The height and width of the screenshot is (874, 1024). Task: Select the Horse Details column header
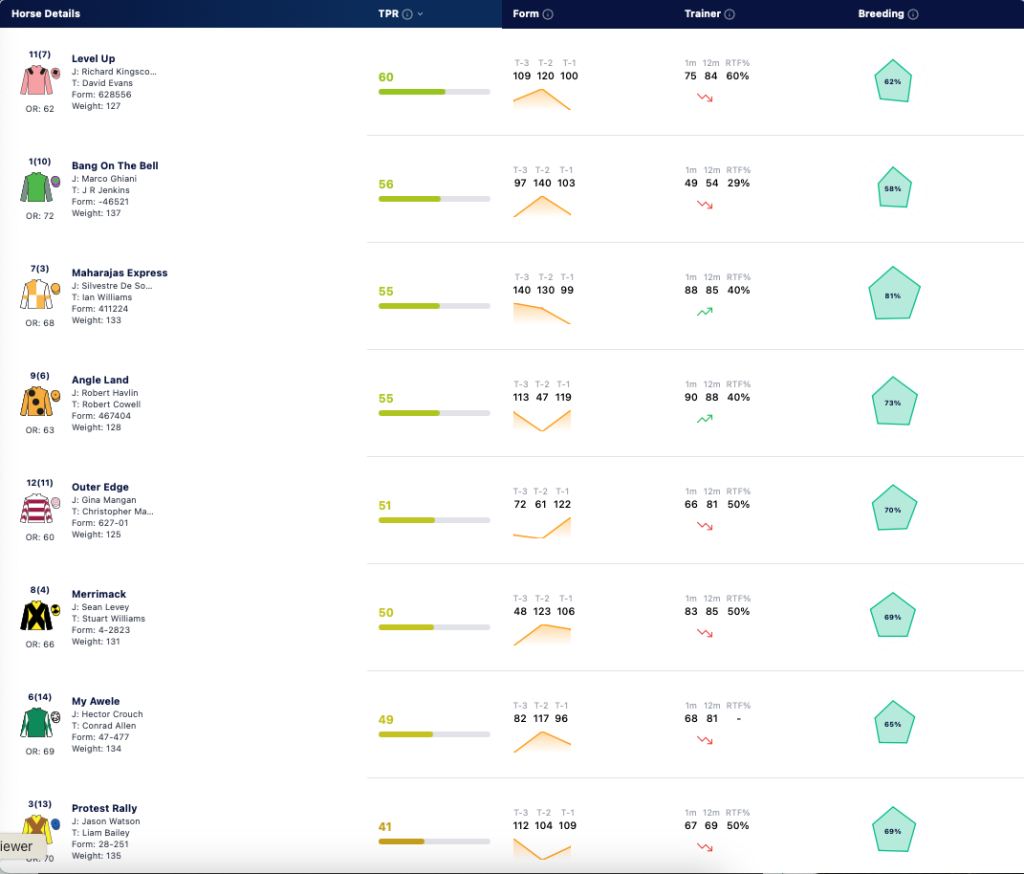pyautogui.click(x=46, y=14)
